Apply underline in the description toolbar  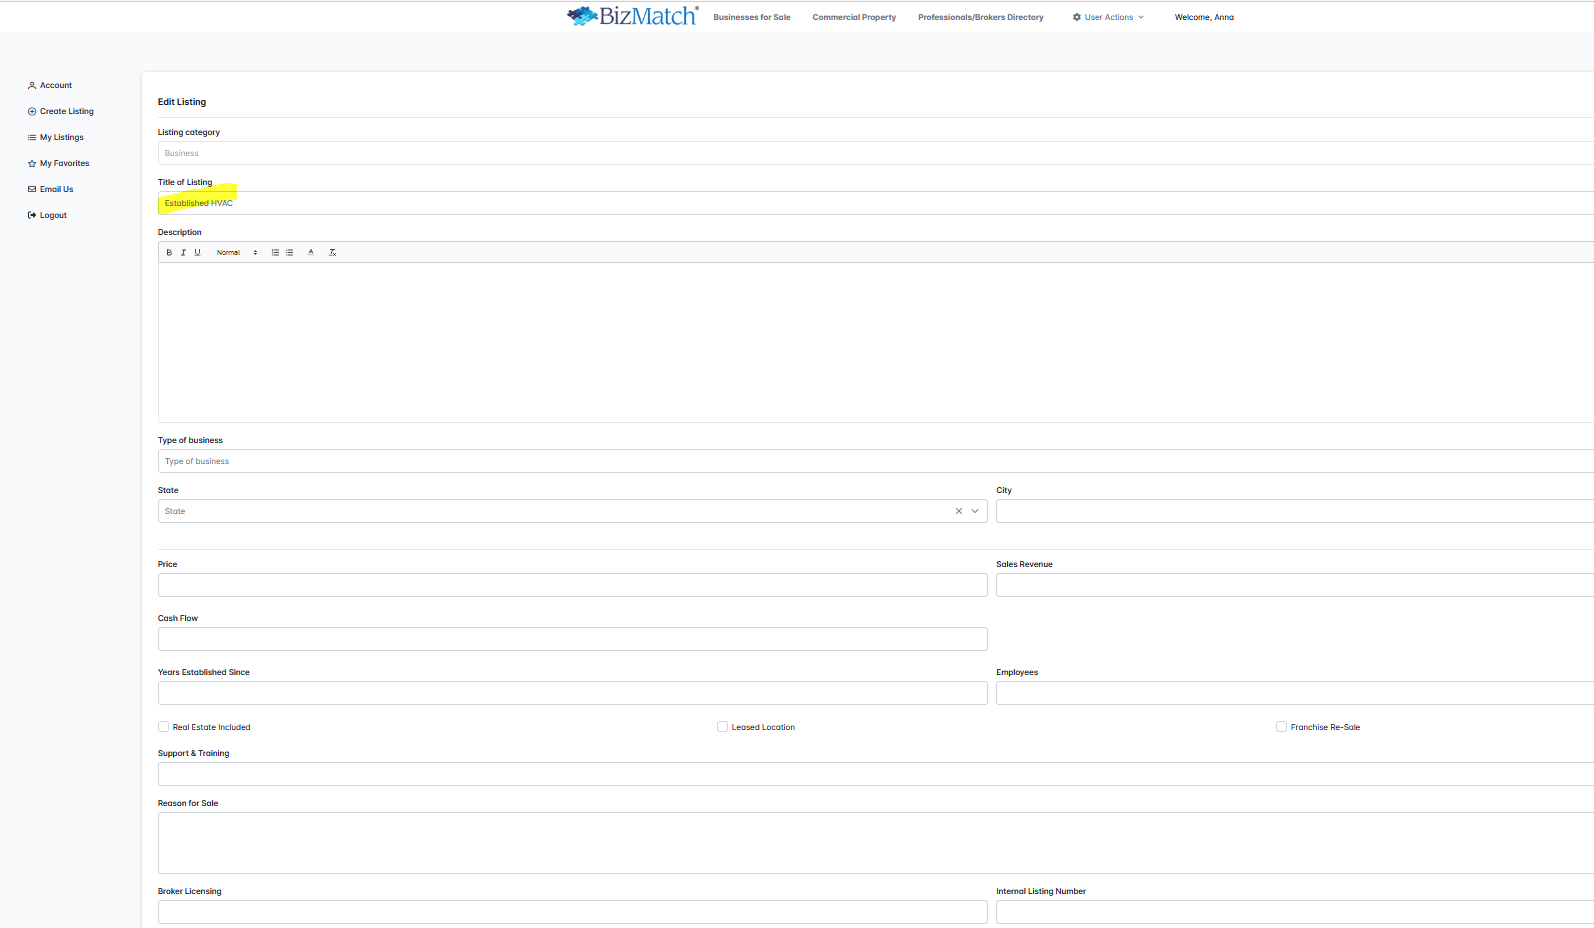(x=197, y=253)
